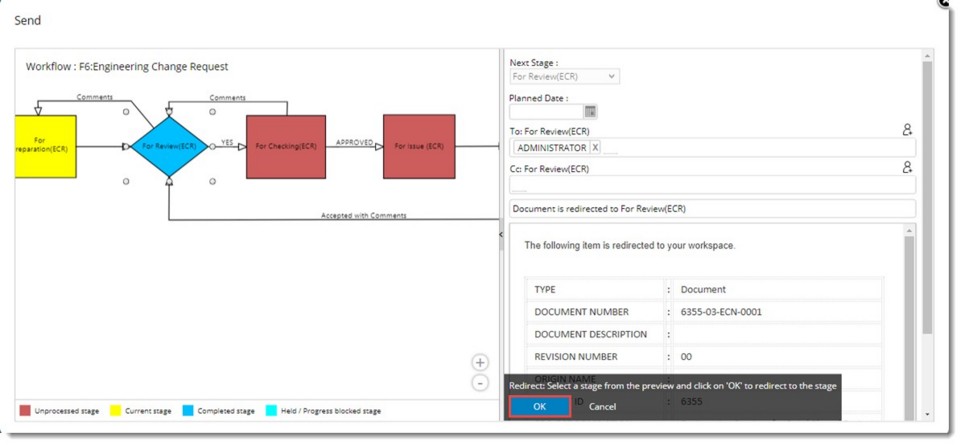Click the message body scrollbar
The image size is (961, 445).
tap(909, 320)
